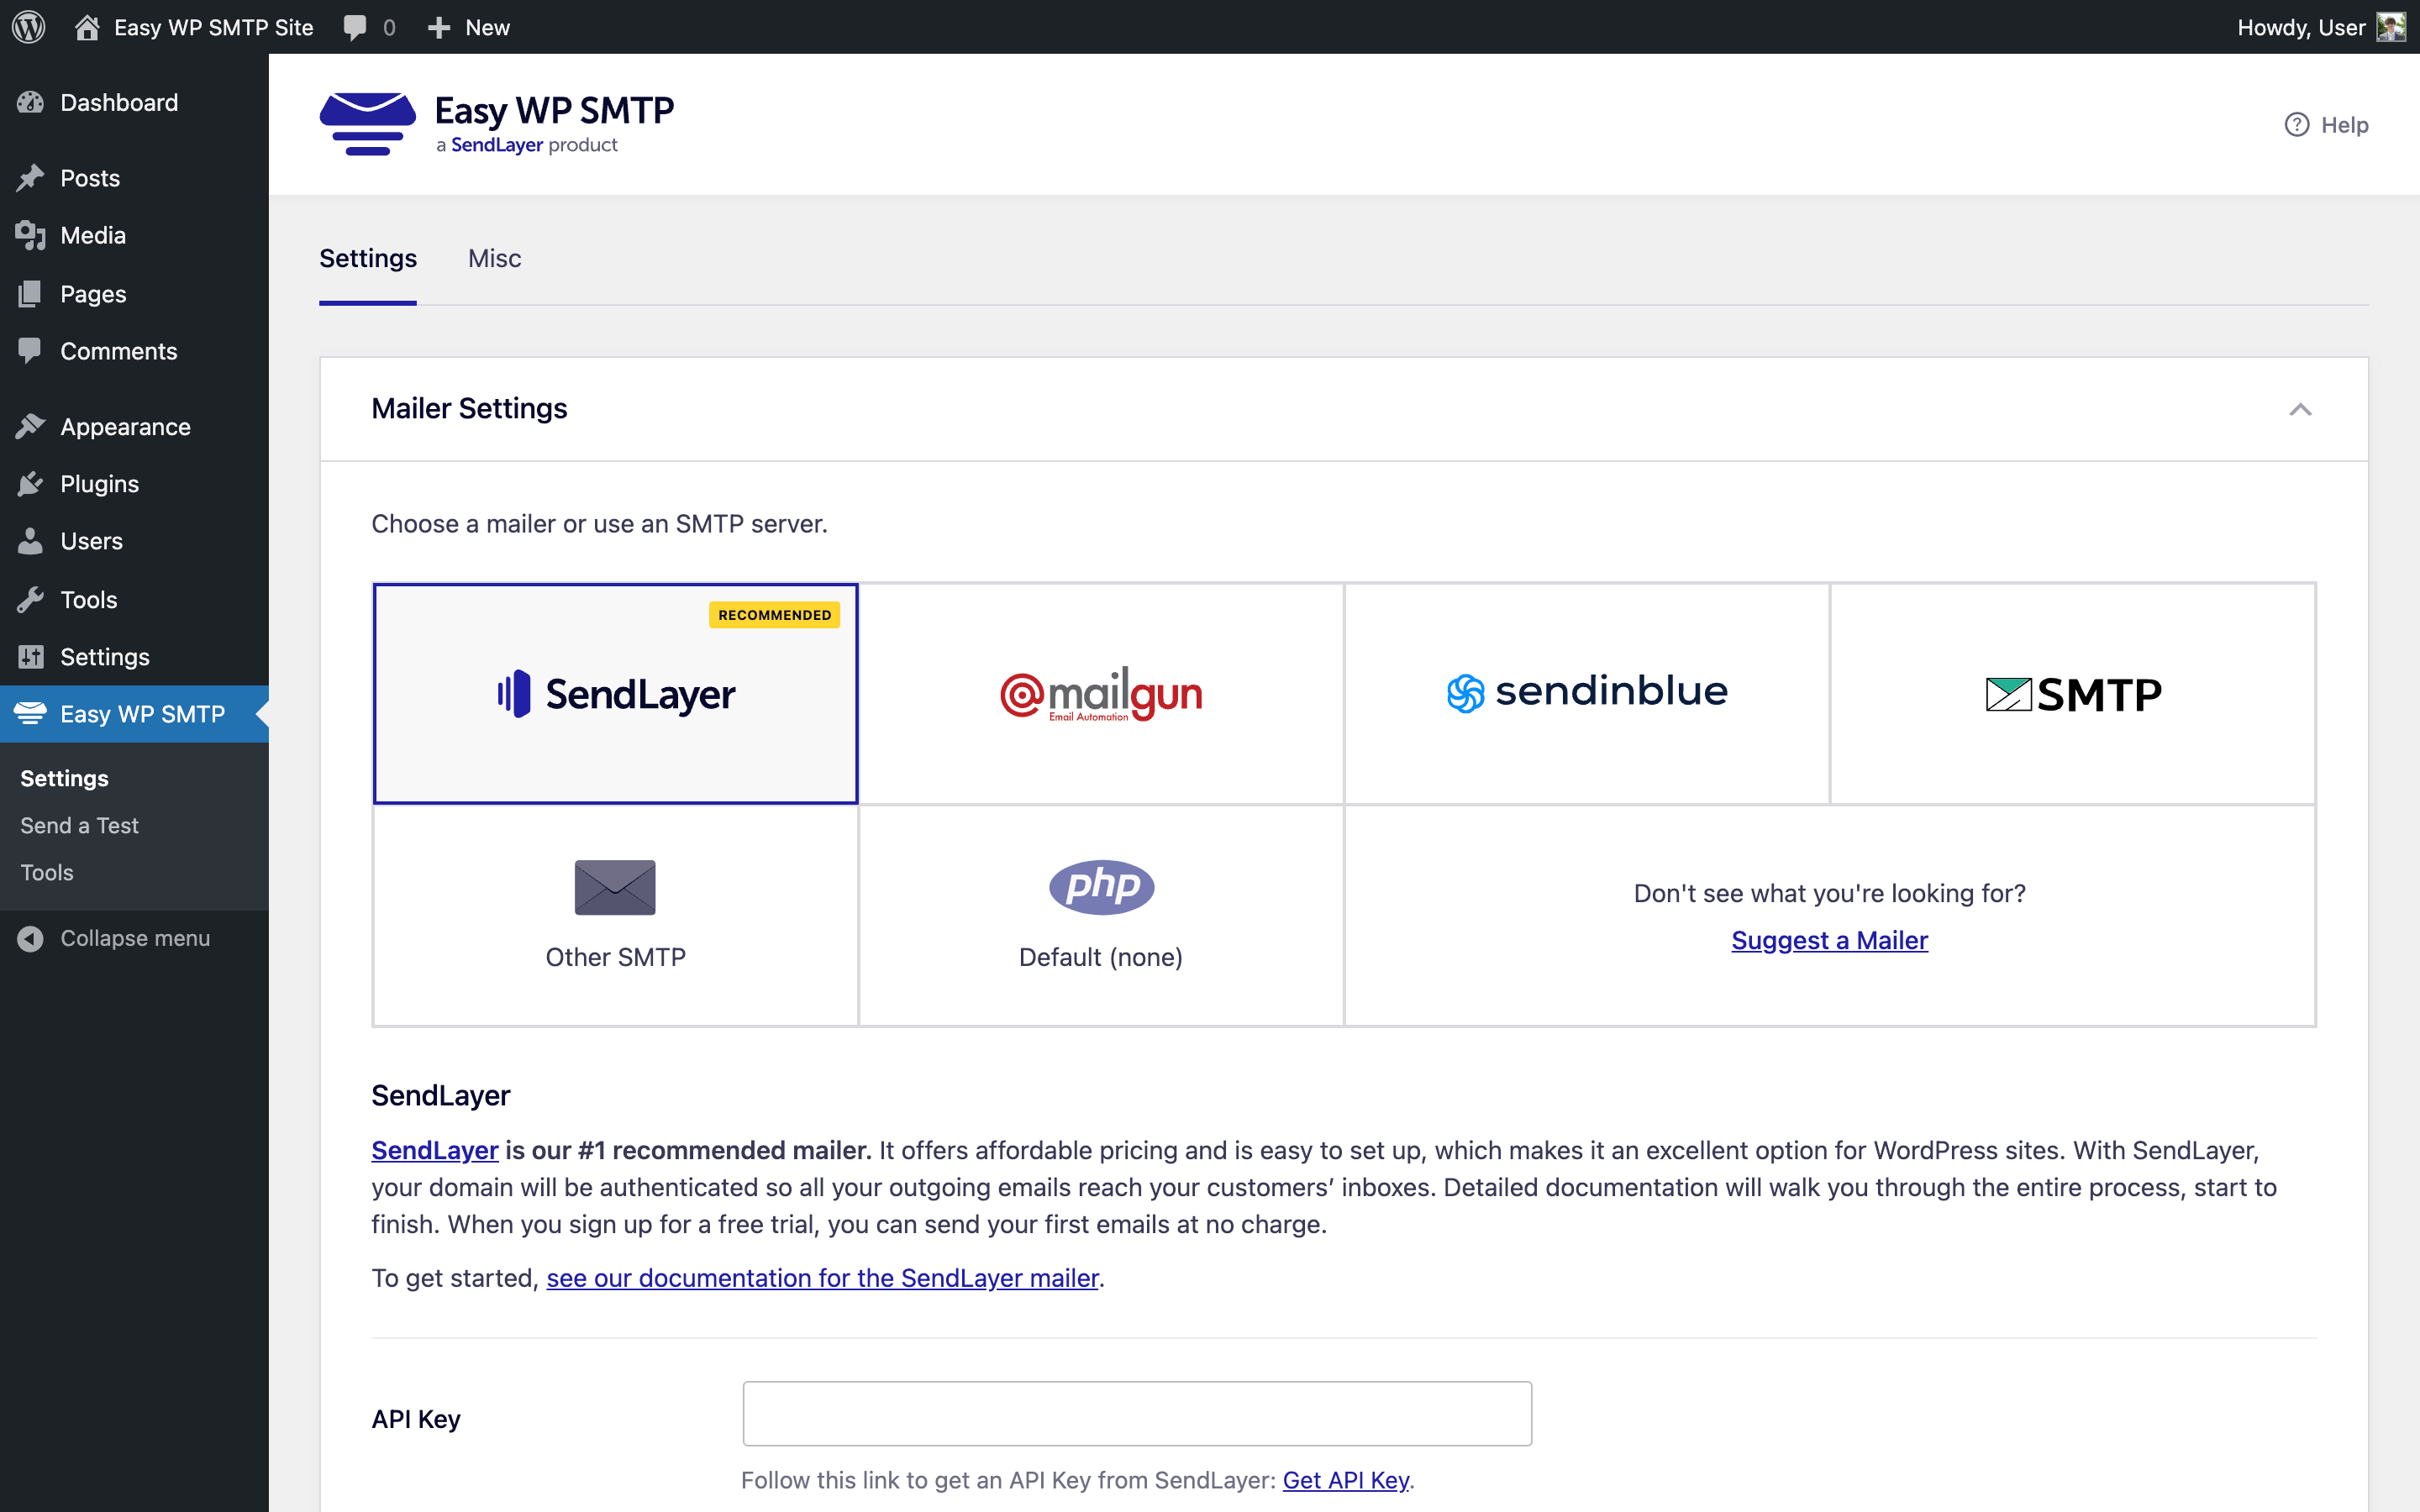This screenshot has width=2420, height=1512.
Task: Click the plus icon for New content
Action: tap(439, 28)
